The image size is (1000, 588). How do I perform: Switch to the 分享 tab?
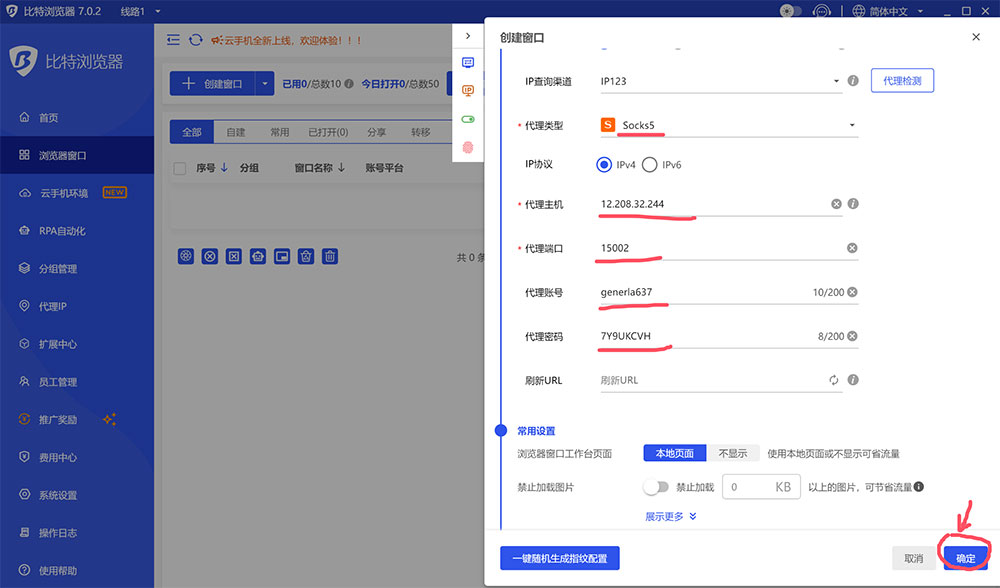tap(376, 132)
